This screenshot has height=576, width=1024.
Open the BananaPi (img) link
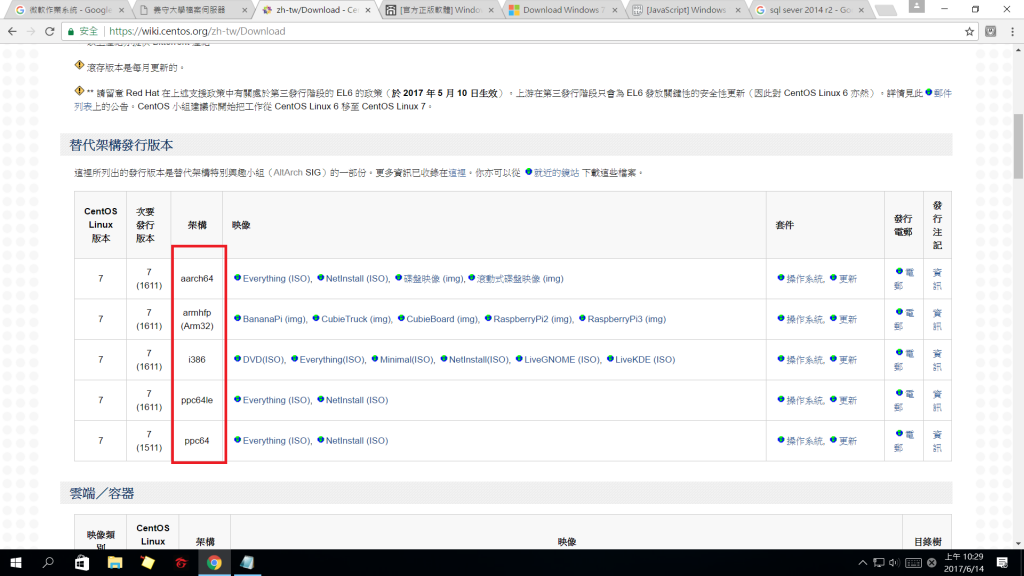(274, 319)
